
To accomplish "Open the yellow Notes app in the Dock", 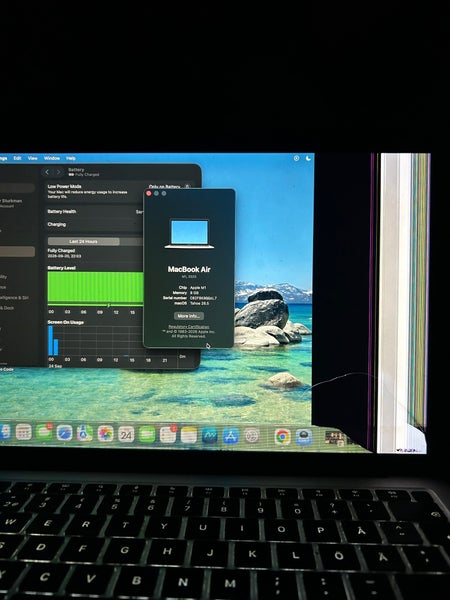I will (x=189, y=435).
